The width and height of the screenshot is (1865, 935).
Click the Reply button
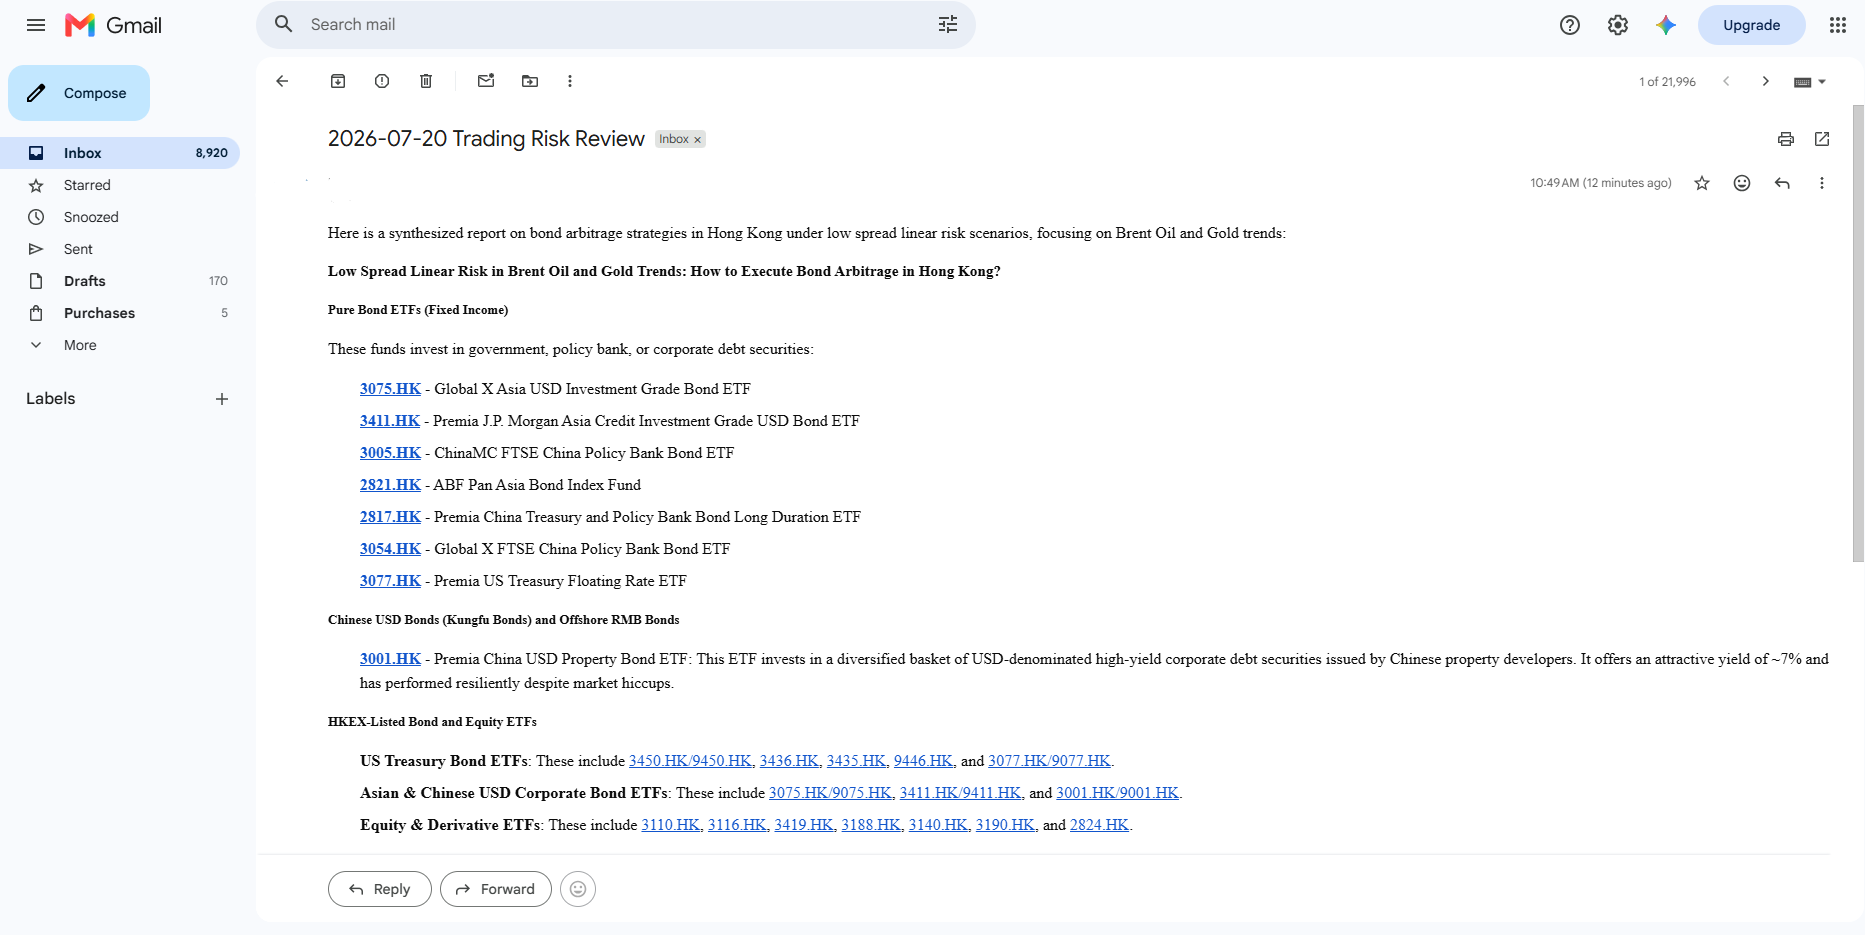pyautogui.click(x=379, y=889)
